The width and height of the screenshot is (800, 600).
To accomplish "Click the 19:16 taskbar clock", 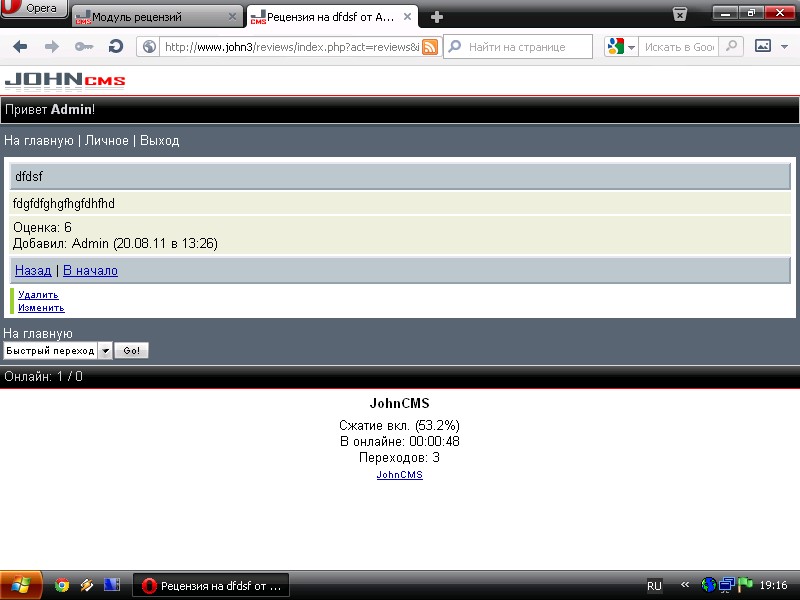I will coord(773,585).
